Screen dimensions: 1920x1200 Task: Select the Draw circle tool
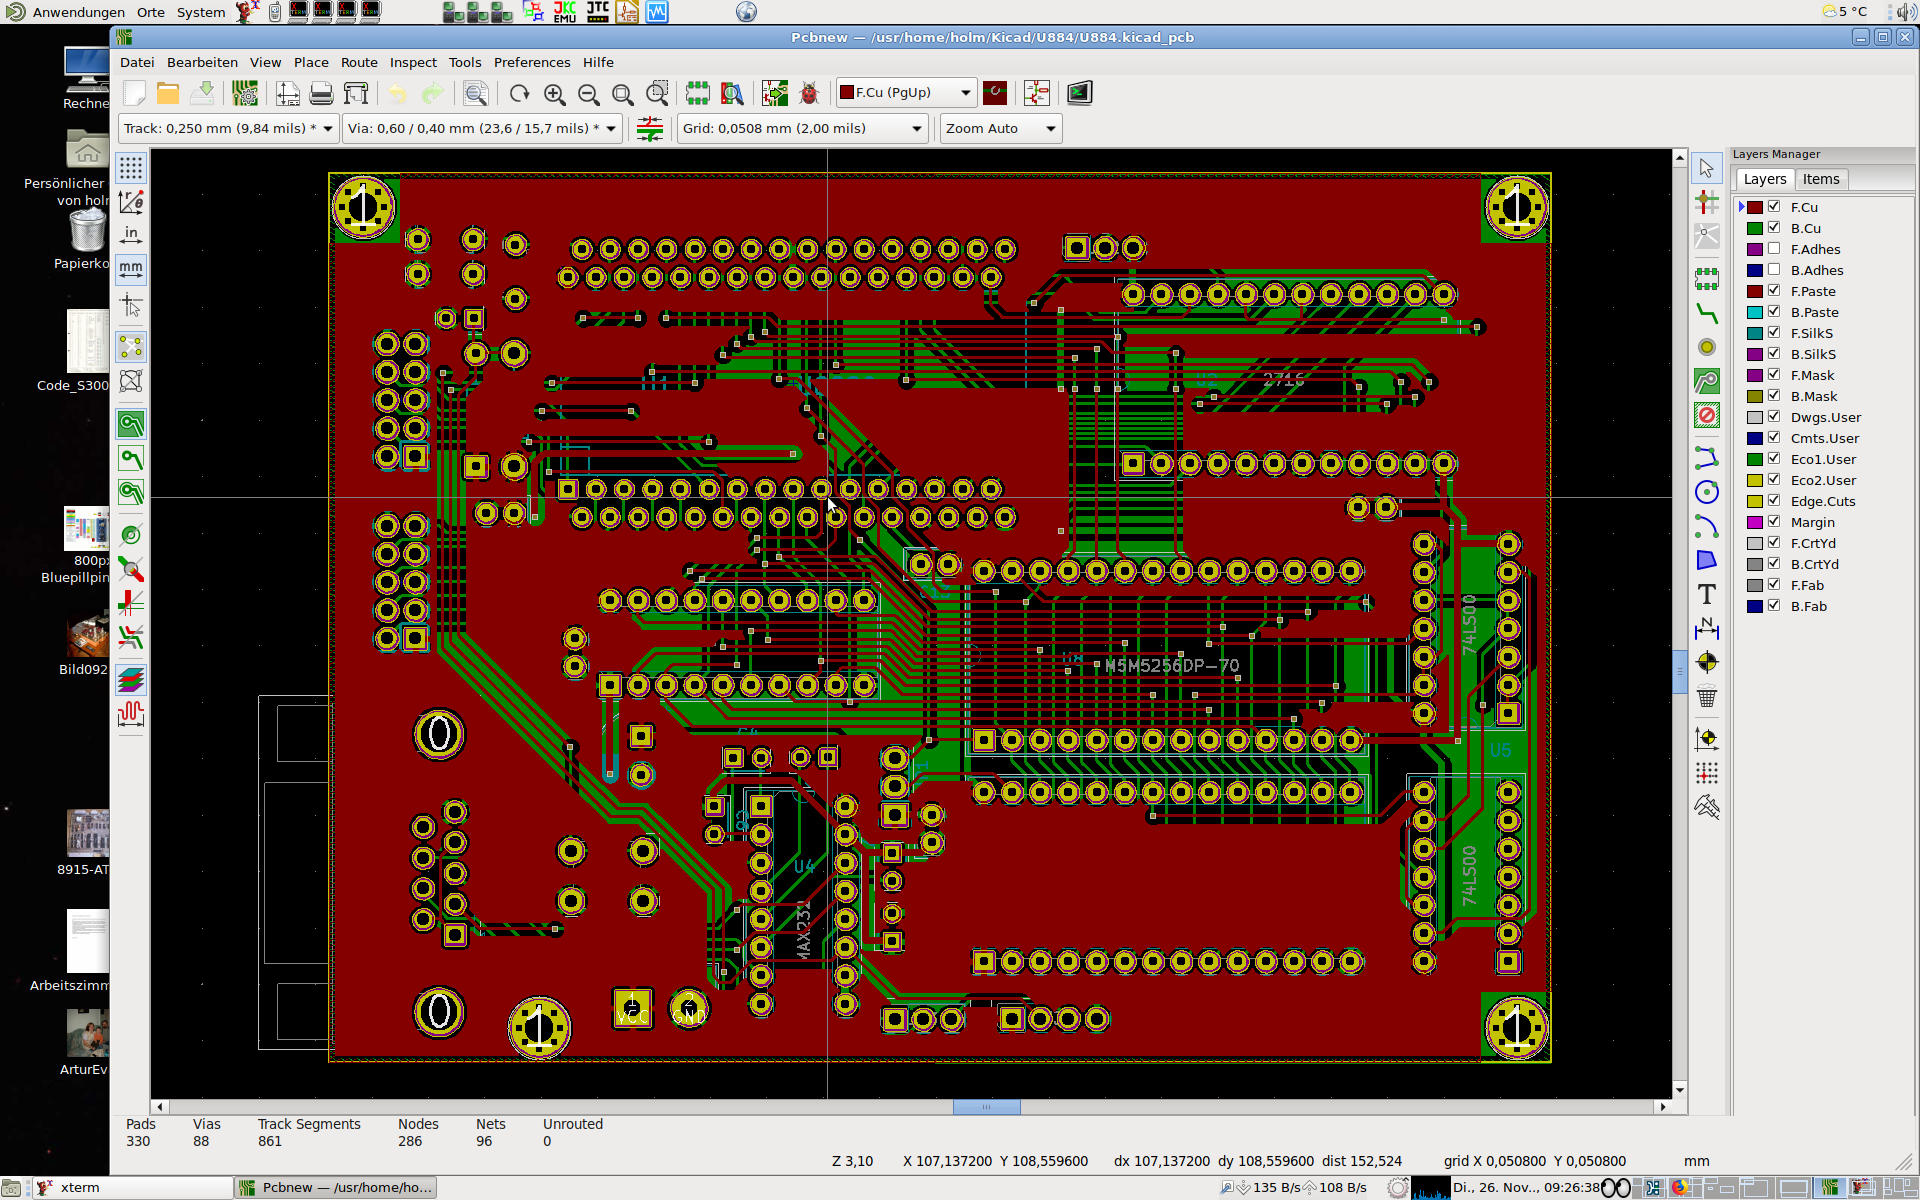[1707, 492]
